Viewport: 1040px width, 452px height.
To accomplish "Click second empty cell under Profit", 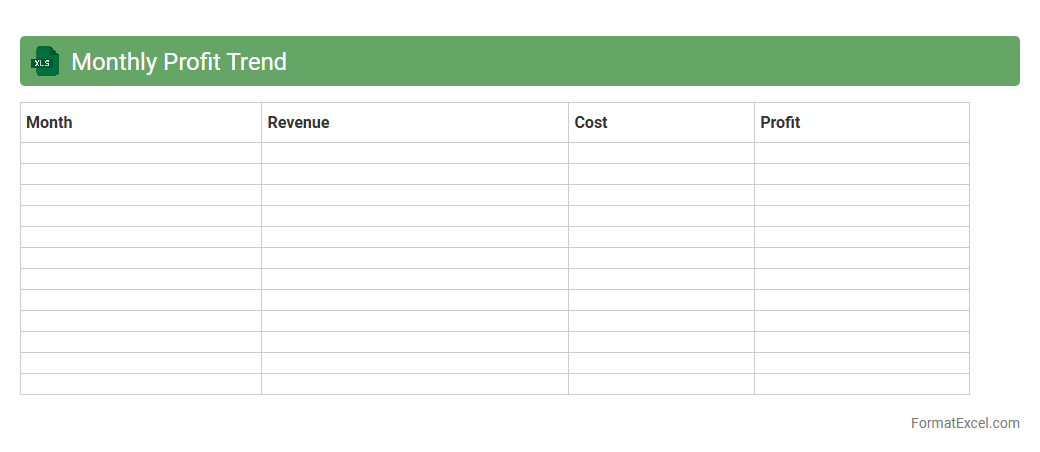I will click(861, 174).
